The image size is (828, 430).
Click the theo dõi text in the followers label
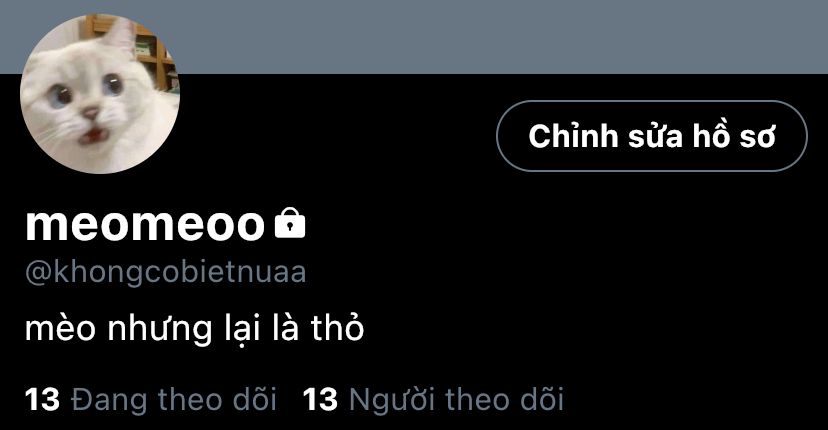pos(505,399)
